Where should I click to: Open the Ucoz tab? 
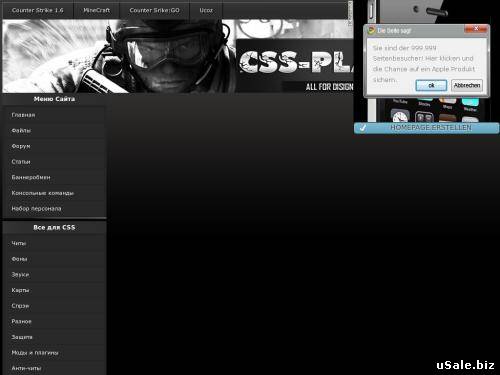coord(206,10)
